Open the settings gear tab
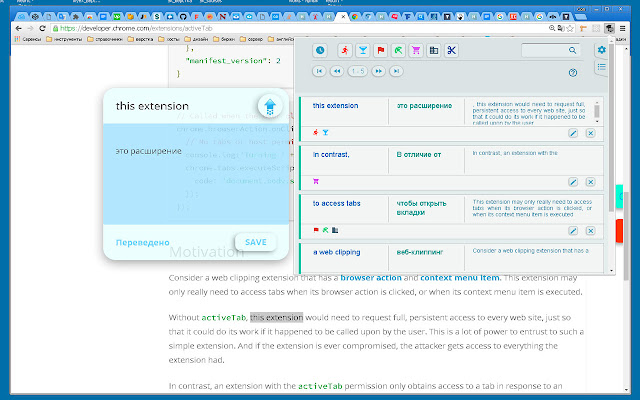This screenshot has height=400, width=640. (x=601, y=50)
